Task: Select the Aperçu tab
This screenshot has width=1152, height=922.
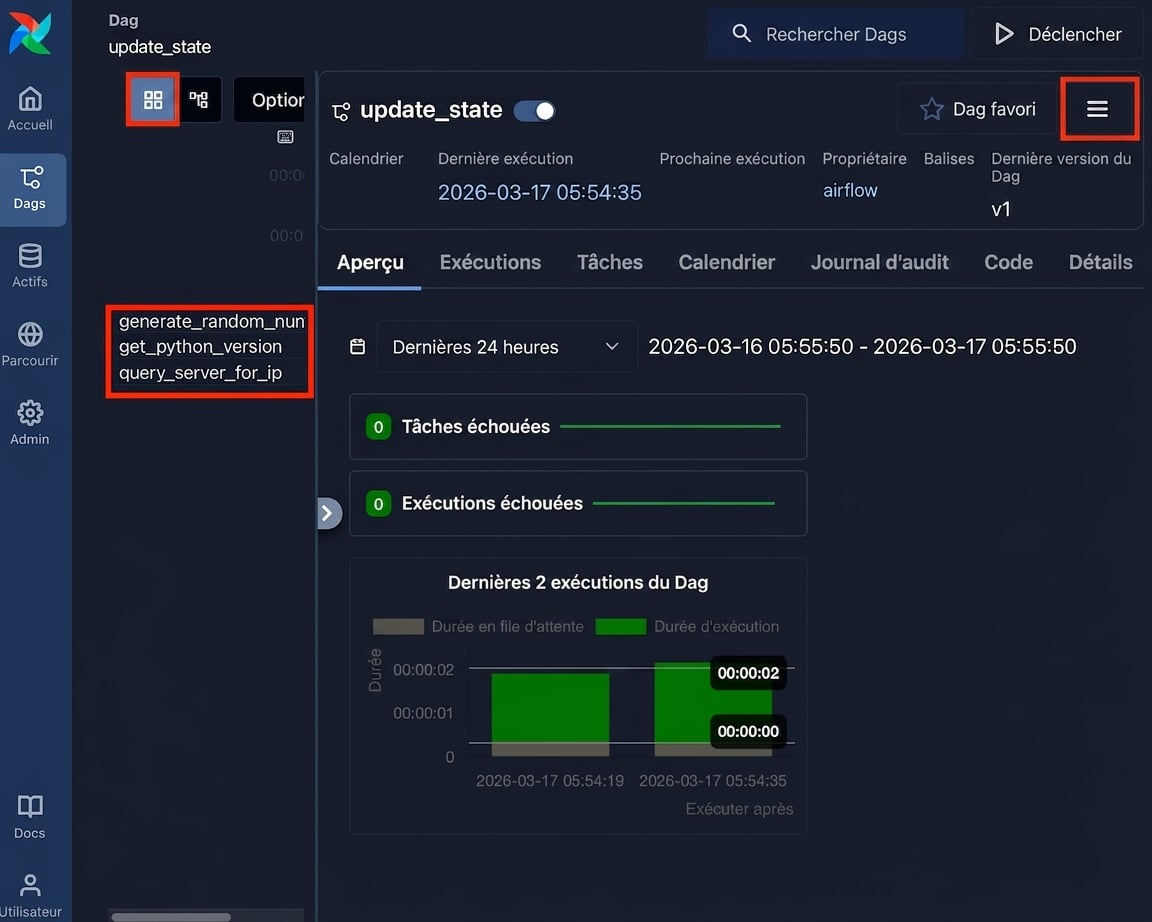Action: tap(370, 262)
